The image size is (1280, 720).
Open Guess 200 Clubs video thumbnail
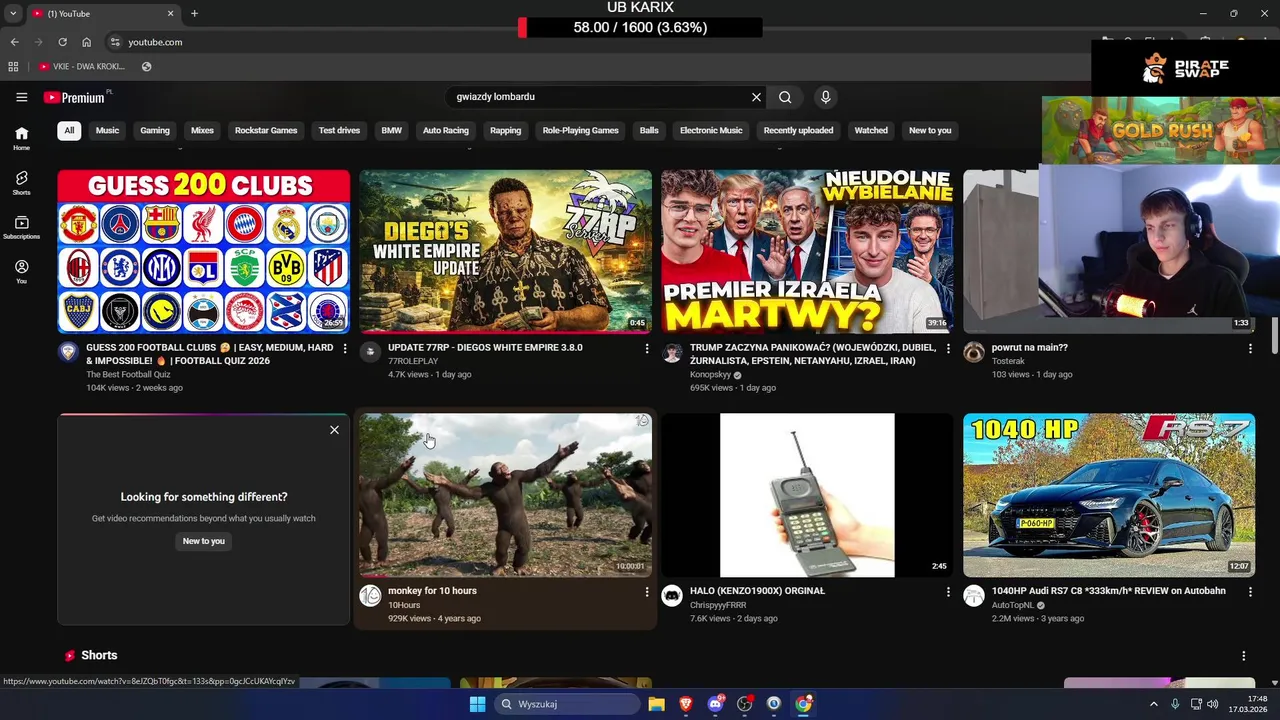coord(204,251)
